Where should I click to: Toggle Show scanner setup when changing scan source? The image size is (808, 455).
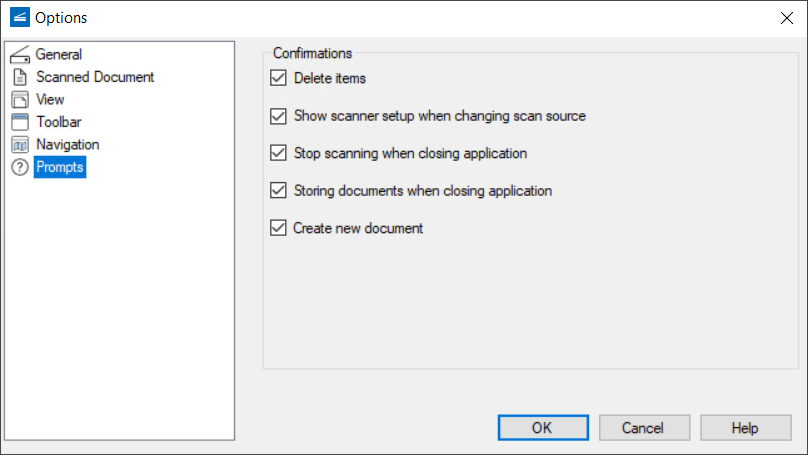pyautogui.click(x=278, y=116)
